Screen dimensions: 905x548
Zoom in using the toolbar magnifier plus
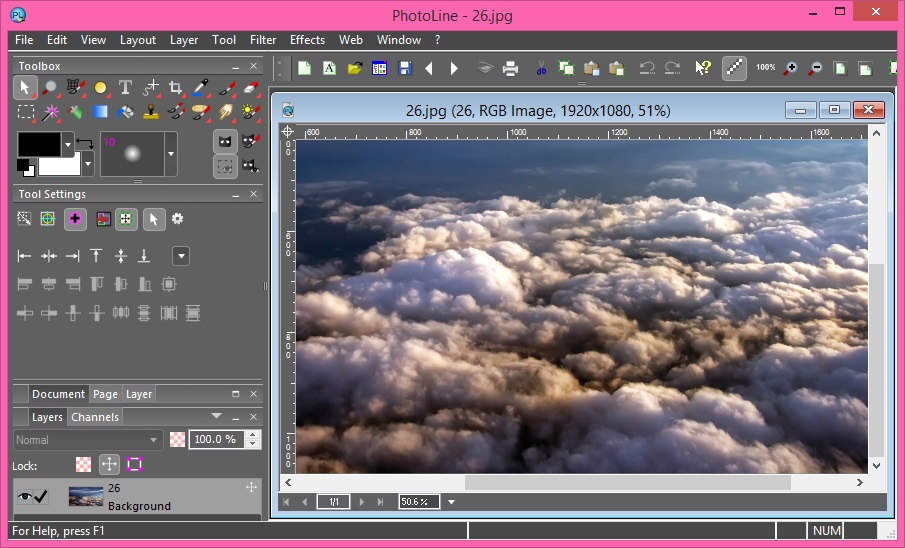point(790,68)
